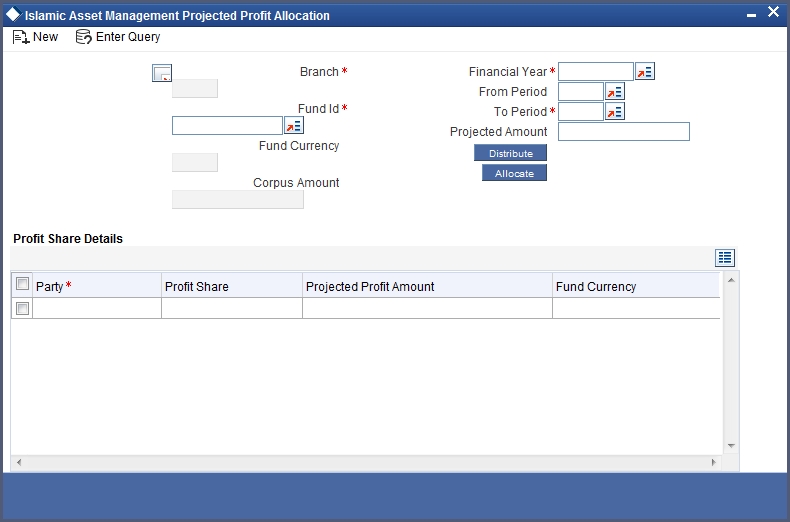This screenshot has width=790, height=522.
Task: Open To Period list of values
Action: click(615, 111)
